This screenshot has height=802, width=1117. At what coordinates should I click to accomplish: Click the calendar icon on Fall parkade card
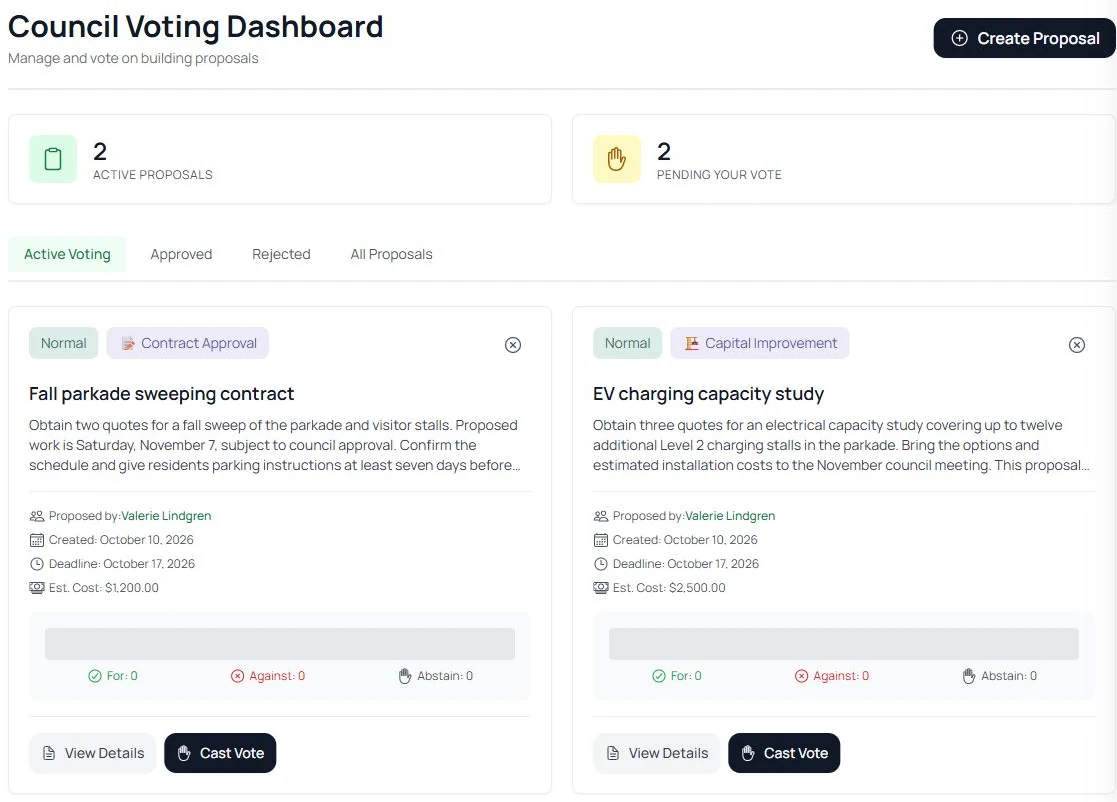(x=37, y=540)
